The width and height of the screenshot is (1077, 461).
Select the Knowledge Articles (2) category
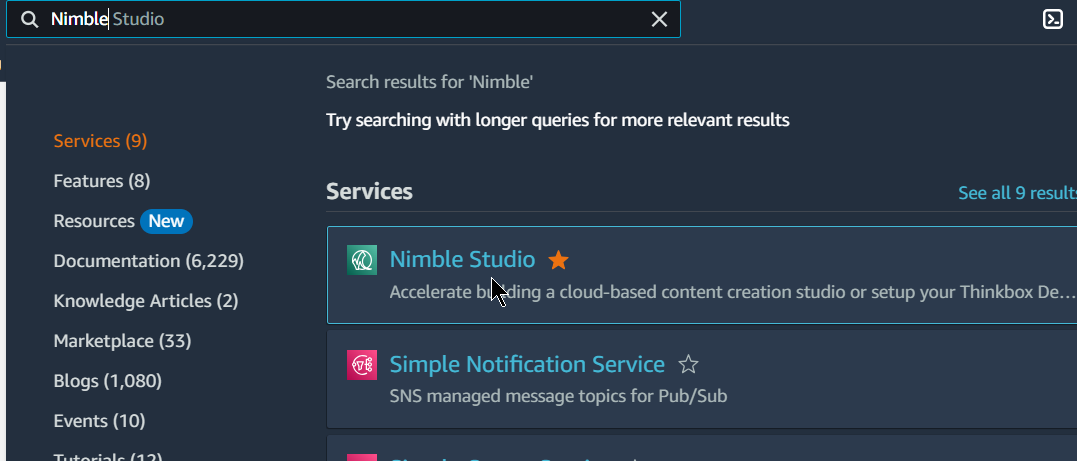146,301
